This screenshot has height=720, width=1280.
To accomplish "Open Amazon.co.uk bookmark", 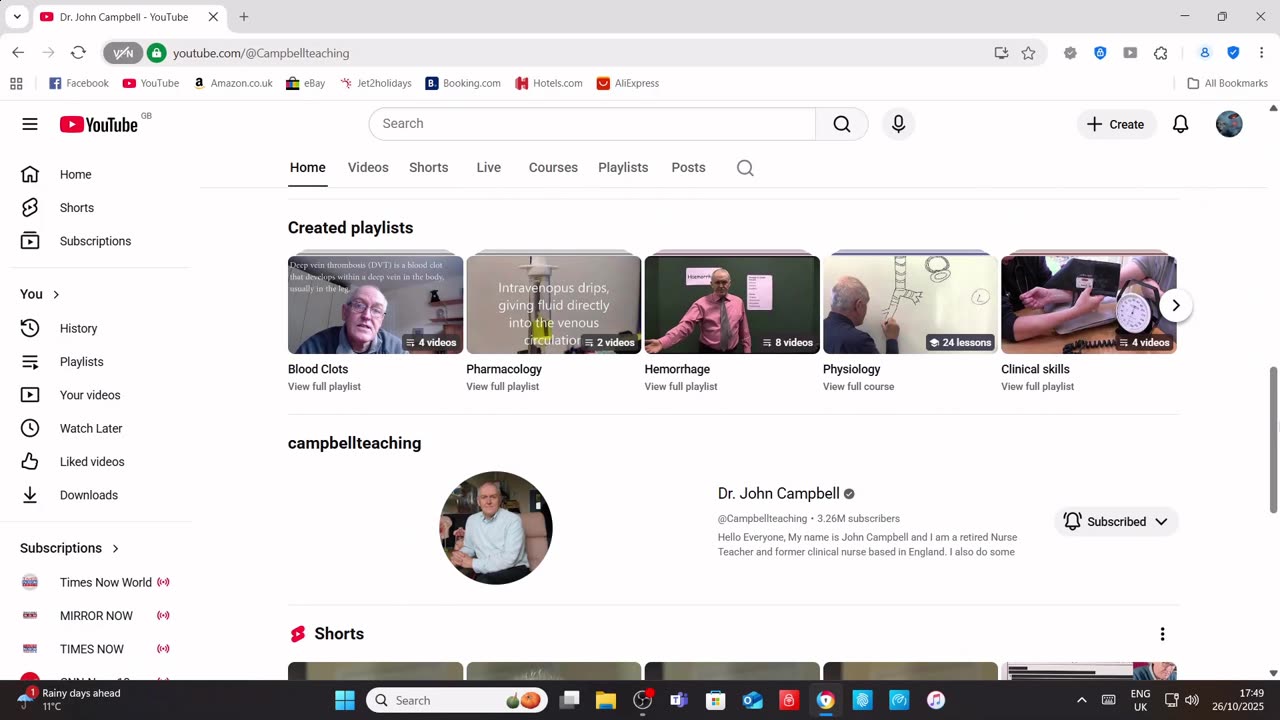I will [x=232, y=83].
